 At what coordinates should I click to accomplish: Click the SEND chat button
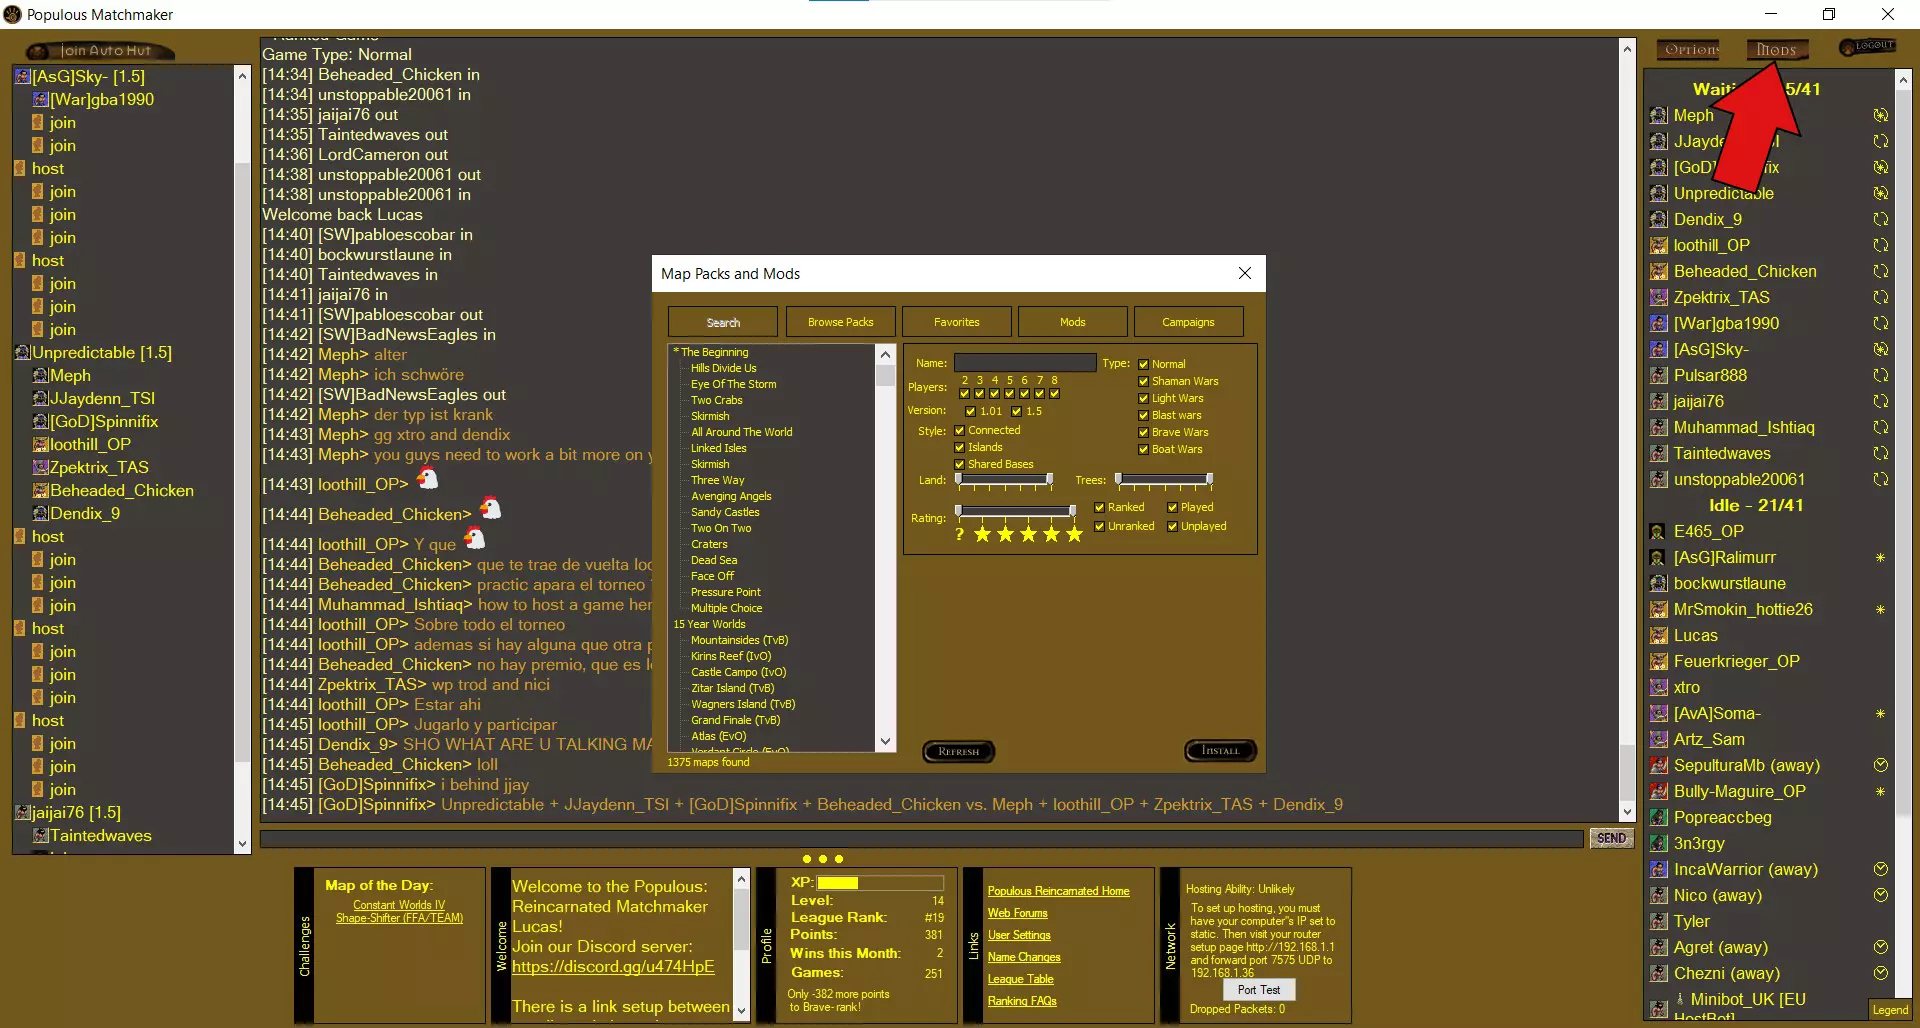pos(1611,839)
